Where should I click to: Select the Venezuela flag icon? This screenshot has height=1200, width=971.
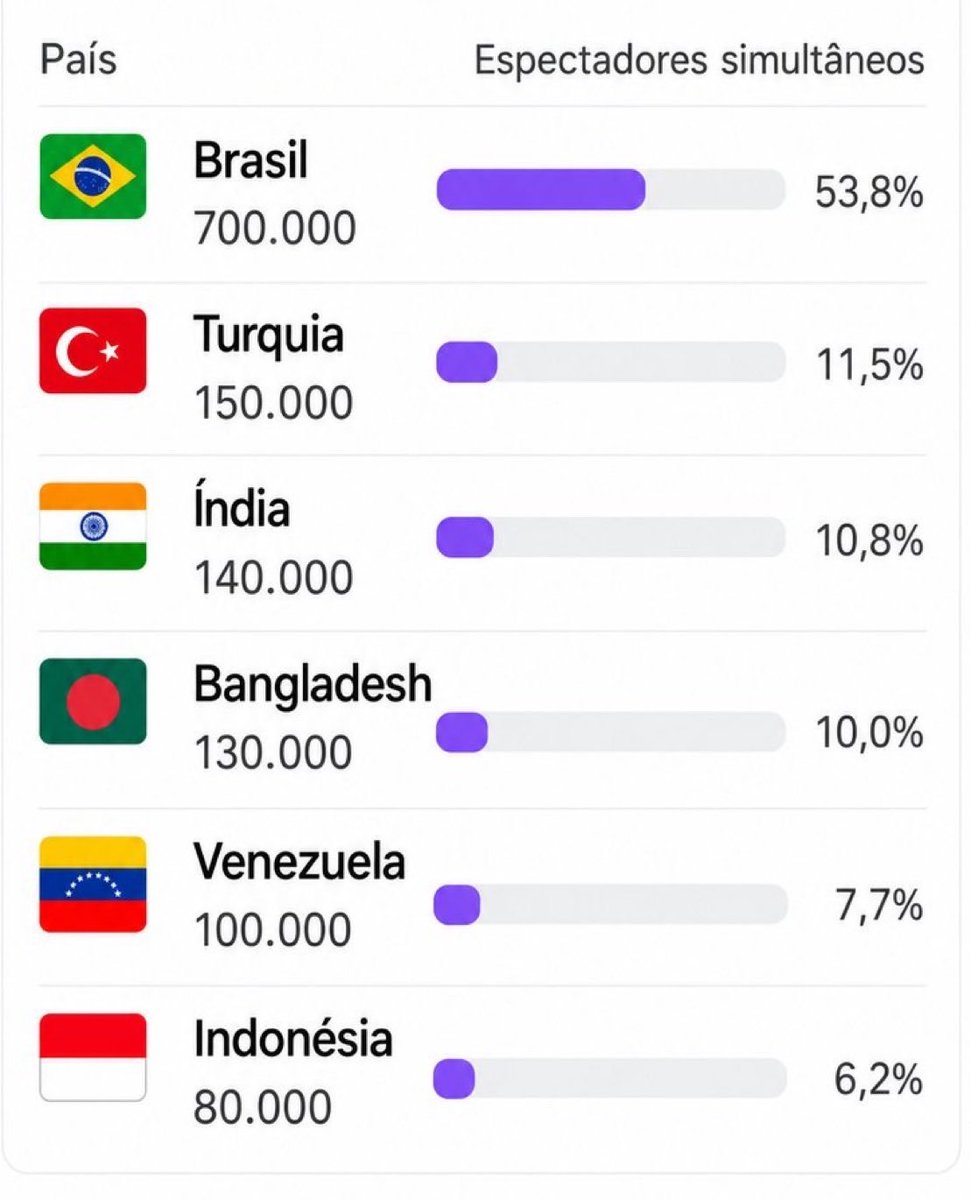(x=93, y=884)
